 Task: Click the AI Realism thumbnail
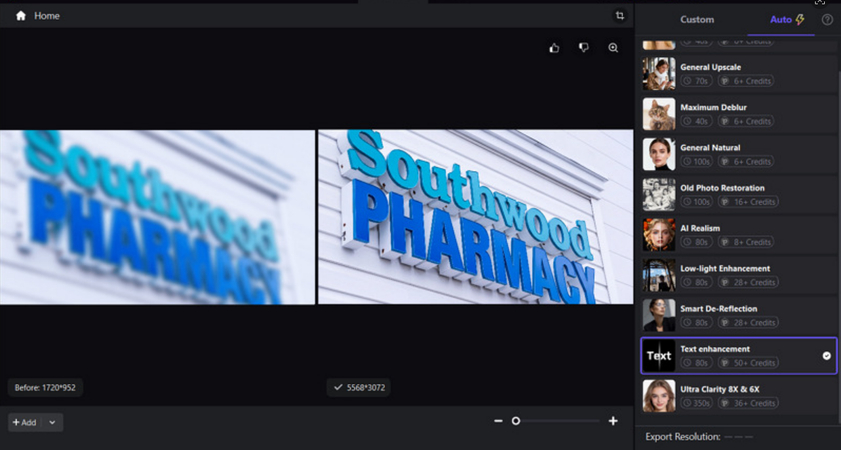pos(659,235)
